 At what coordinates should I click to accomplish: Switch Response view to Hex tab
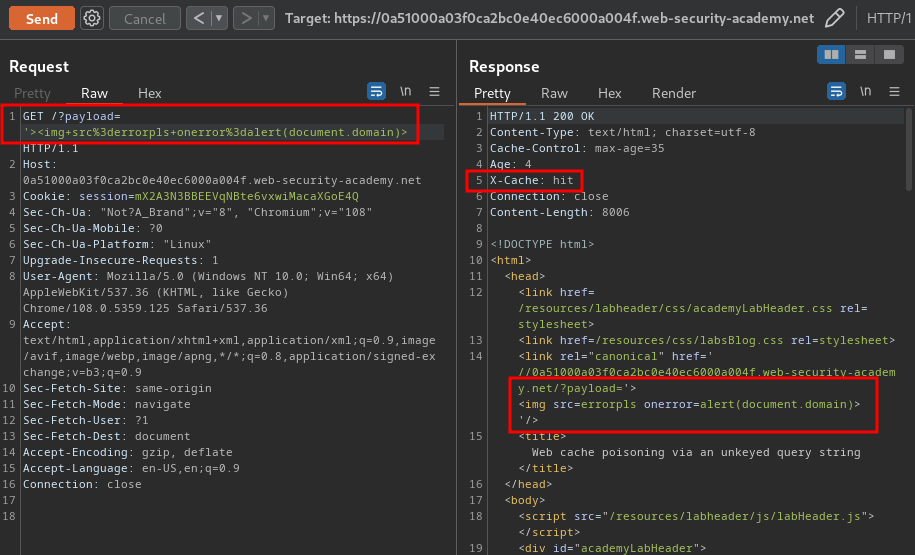pyautogui.click(x=609, y=93)
